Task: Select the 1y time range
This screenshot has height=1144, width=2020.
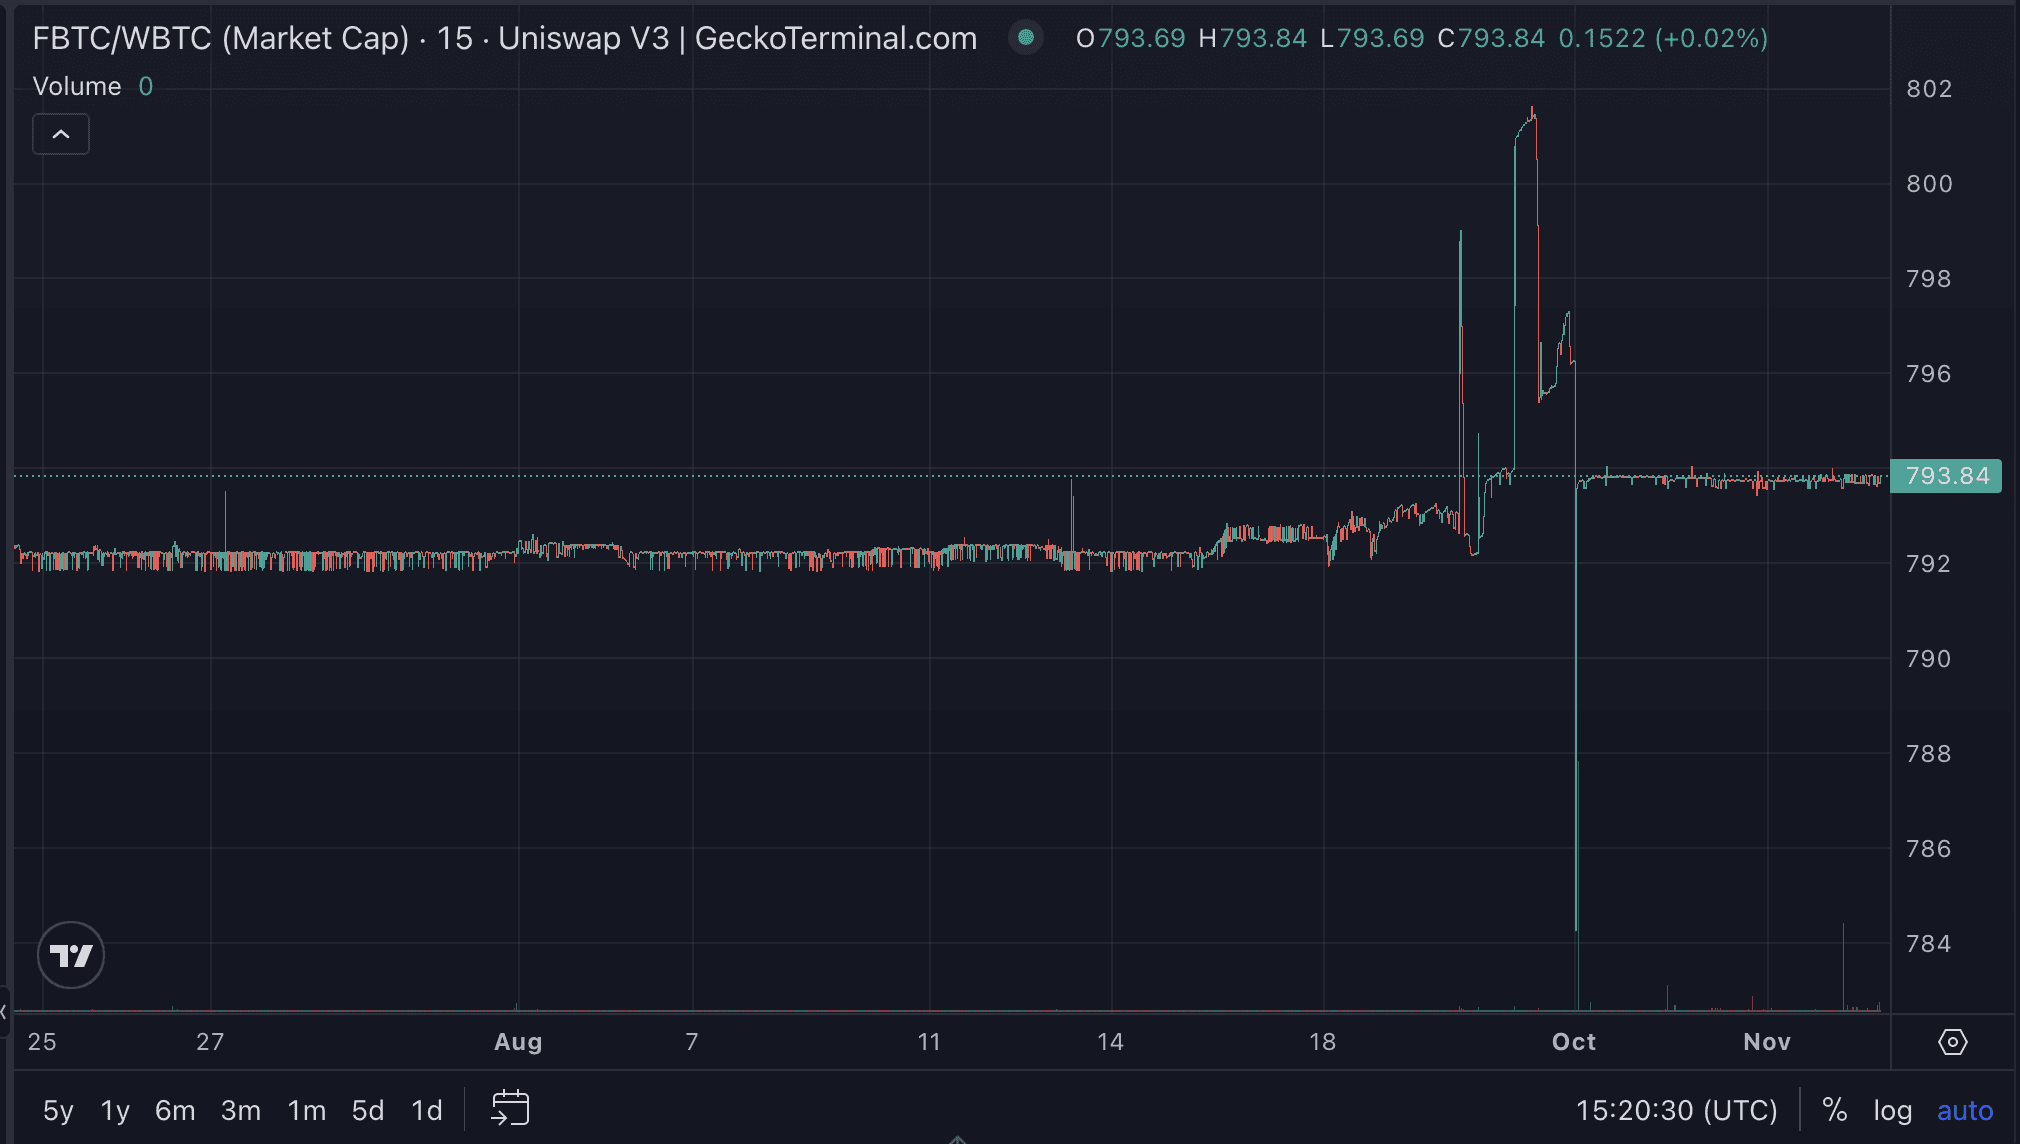Action: point(115,1110)
